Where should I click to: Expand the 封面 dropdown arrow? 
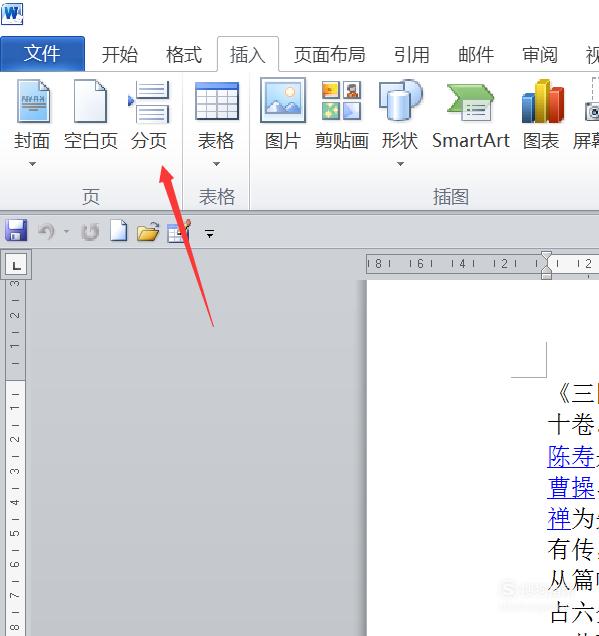(32, 164)
